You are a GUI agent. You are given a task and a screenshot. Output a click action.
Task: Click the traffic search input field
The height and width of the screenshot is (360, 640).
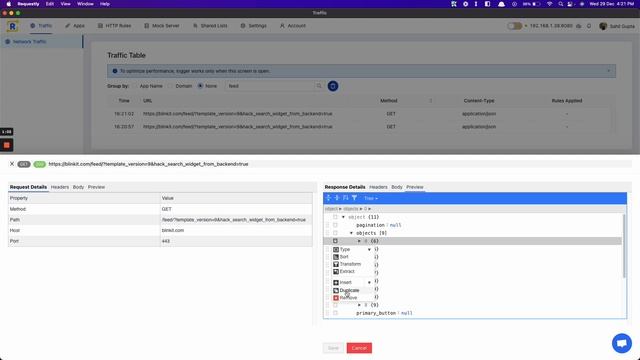pos(269,86)
